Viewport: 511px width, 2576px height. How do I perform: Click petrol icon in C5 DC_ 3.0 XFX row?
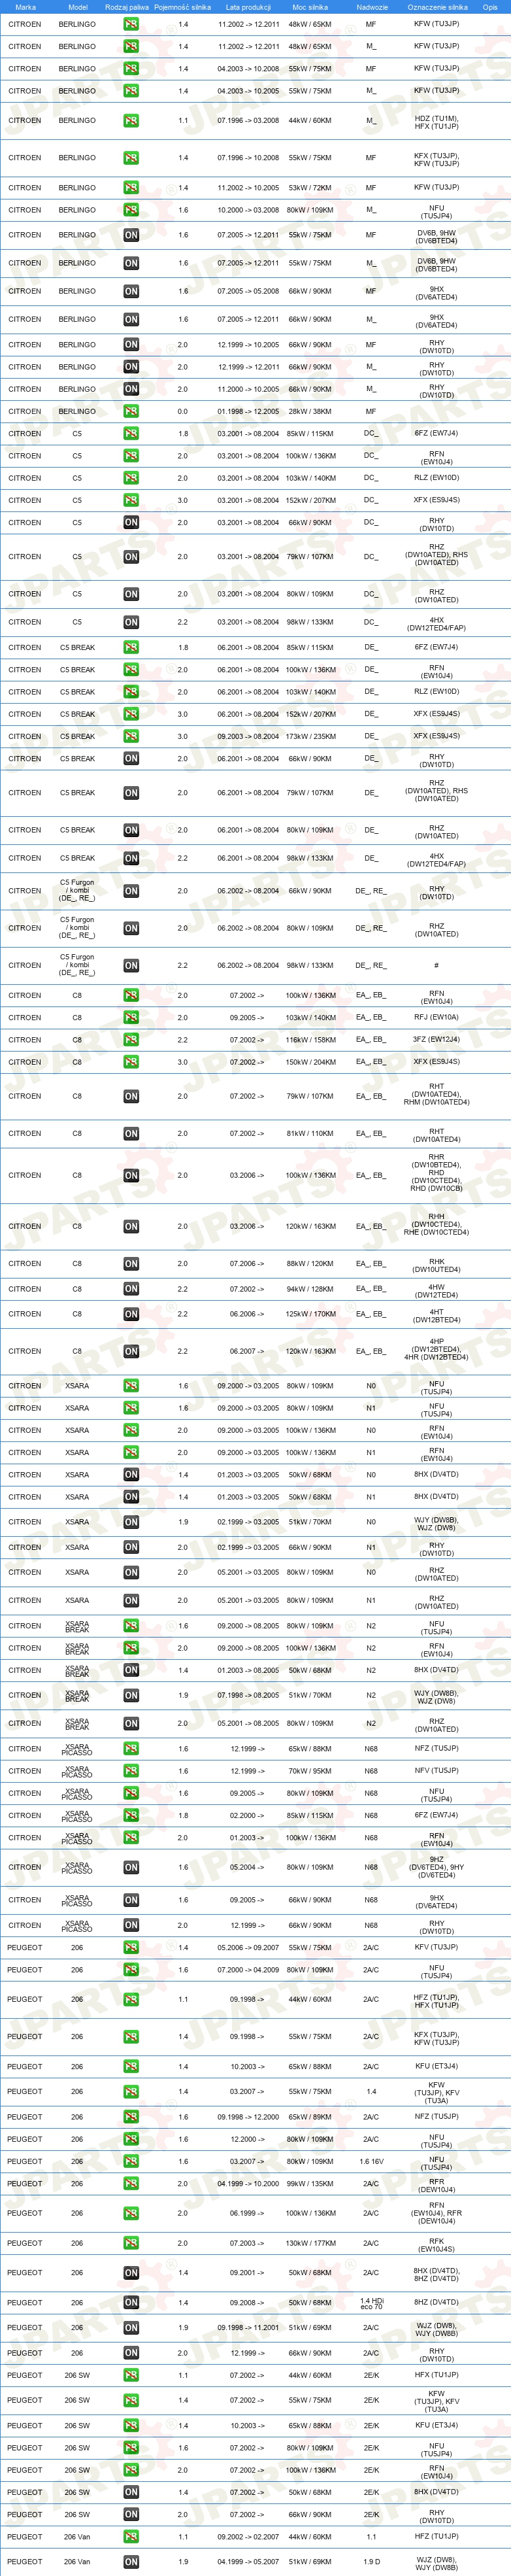[131, 500]
